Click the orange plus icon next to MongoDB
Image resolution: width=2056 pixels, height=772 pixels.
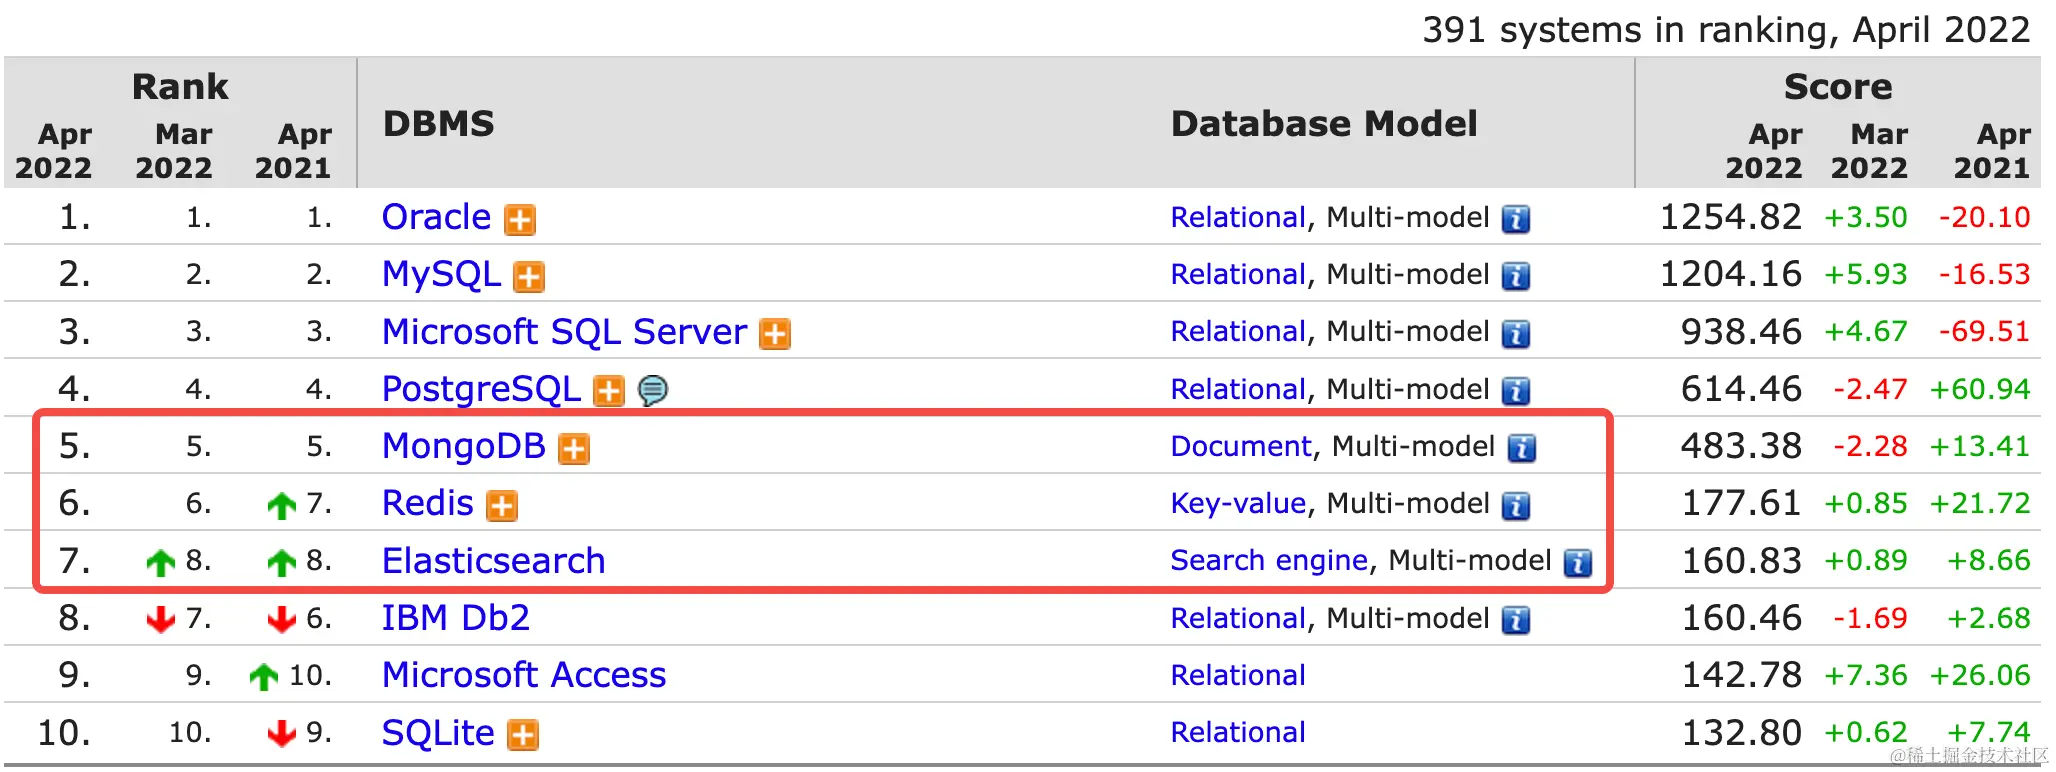pos(574,449)
